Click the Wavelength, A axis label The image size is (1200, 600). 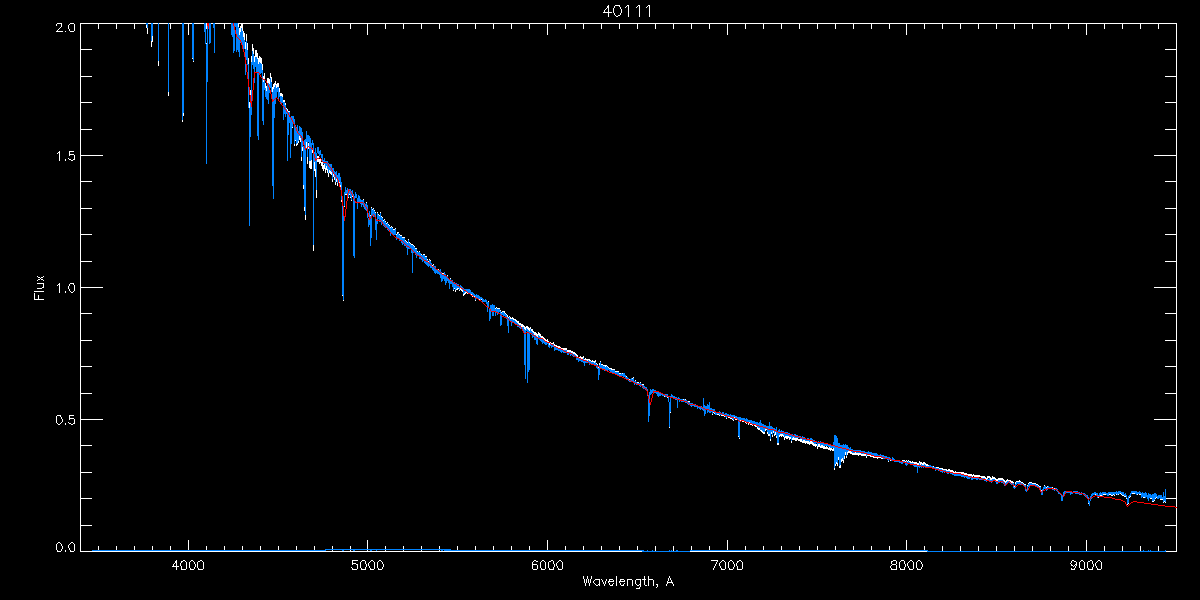click(x=628, y=581)
